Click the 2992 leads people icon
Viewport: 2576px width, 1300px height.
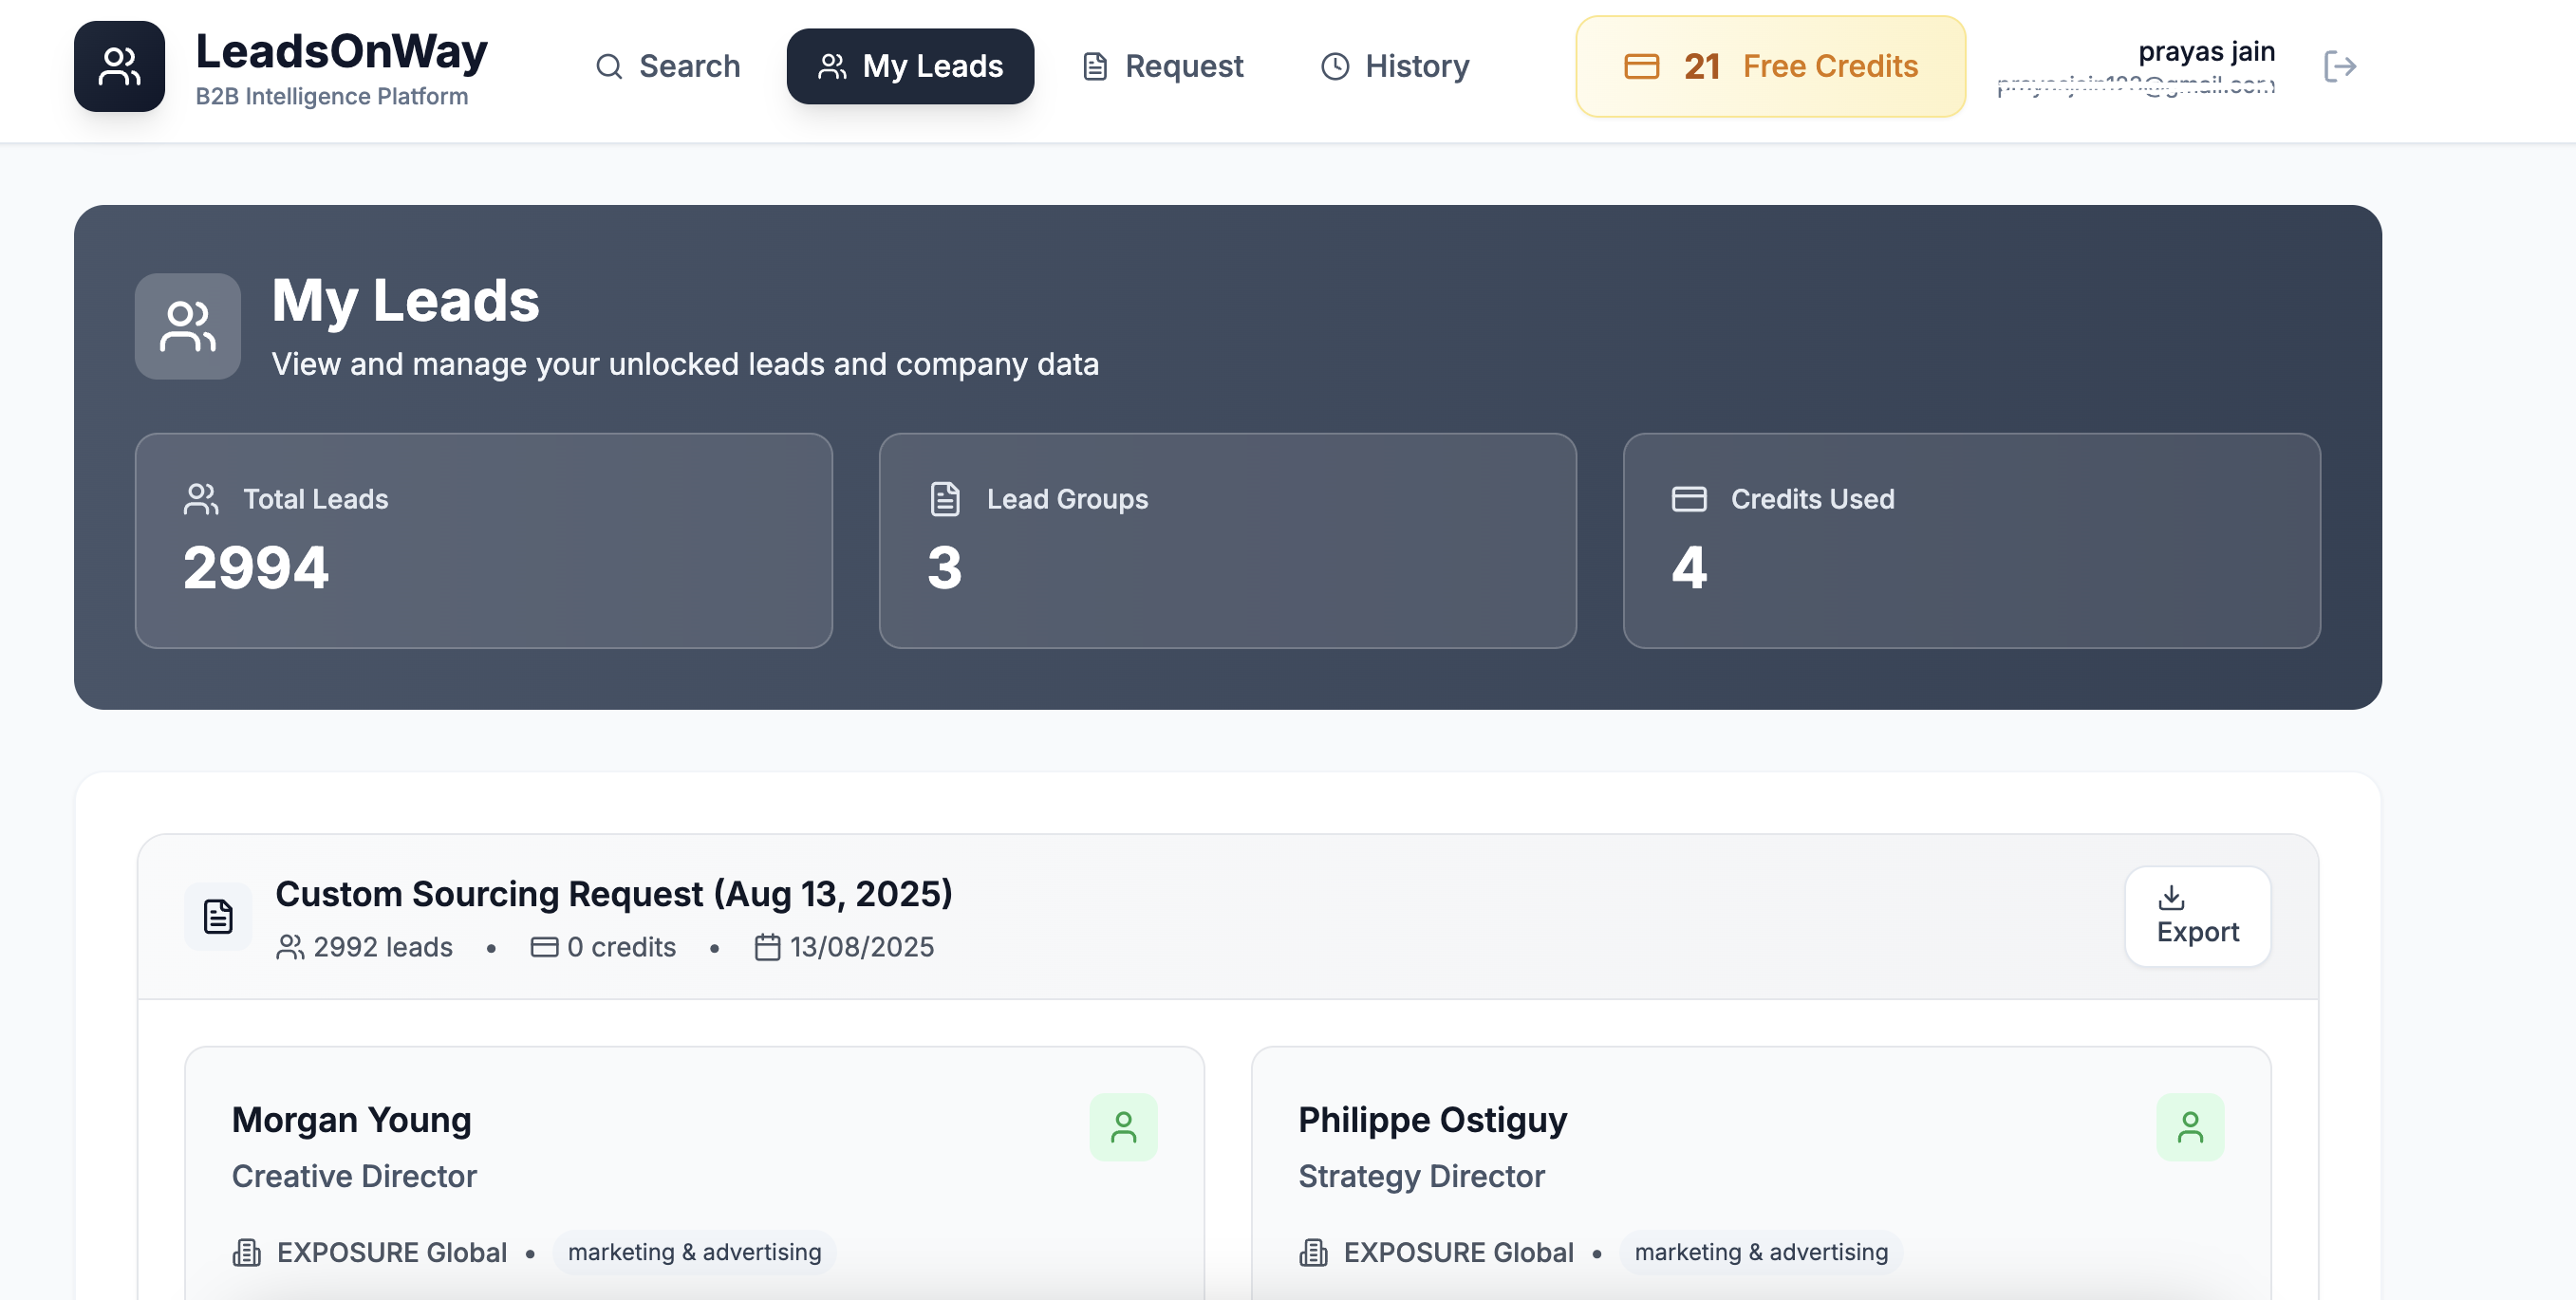(x=290, y=947)
